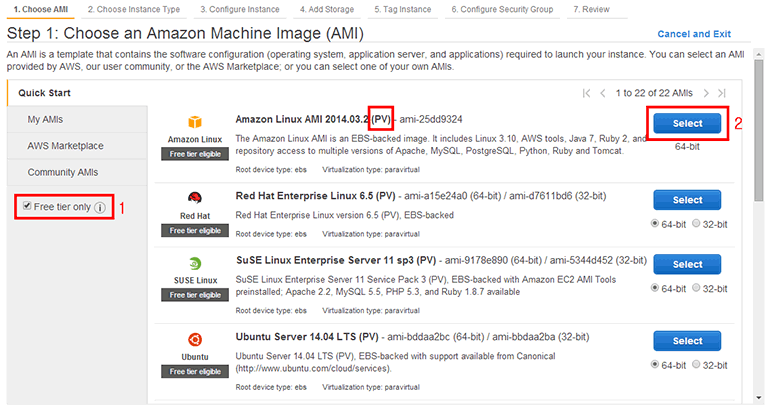Viewport: 770px width, 408px height.
Task: Go to the previous page of AMIs
Action: click(x=604, y=93)
